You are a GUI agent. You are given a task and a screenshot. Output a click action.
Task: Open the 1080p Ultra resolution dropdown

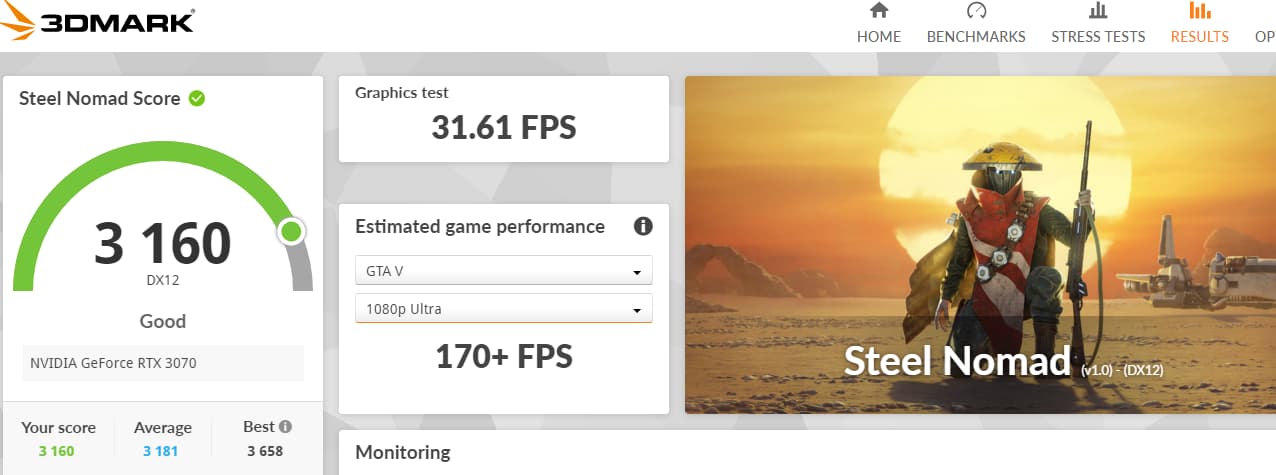[504, 308]
